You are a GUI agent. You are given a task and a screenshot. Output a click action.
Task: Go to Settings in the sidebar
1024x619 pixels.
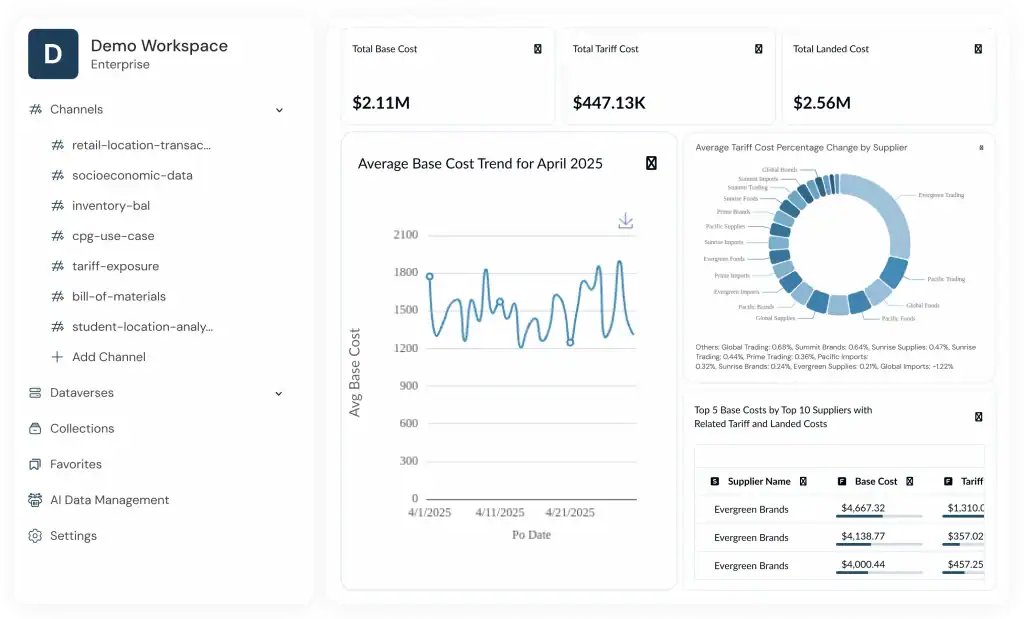point(73,536)
